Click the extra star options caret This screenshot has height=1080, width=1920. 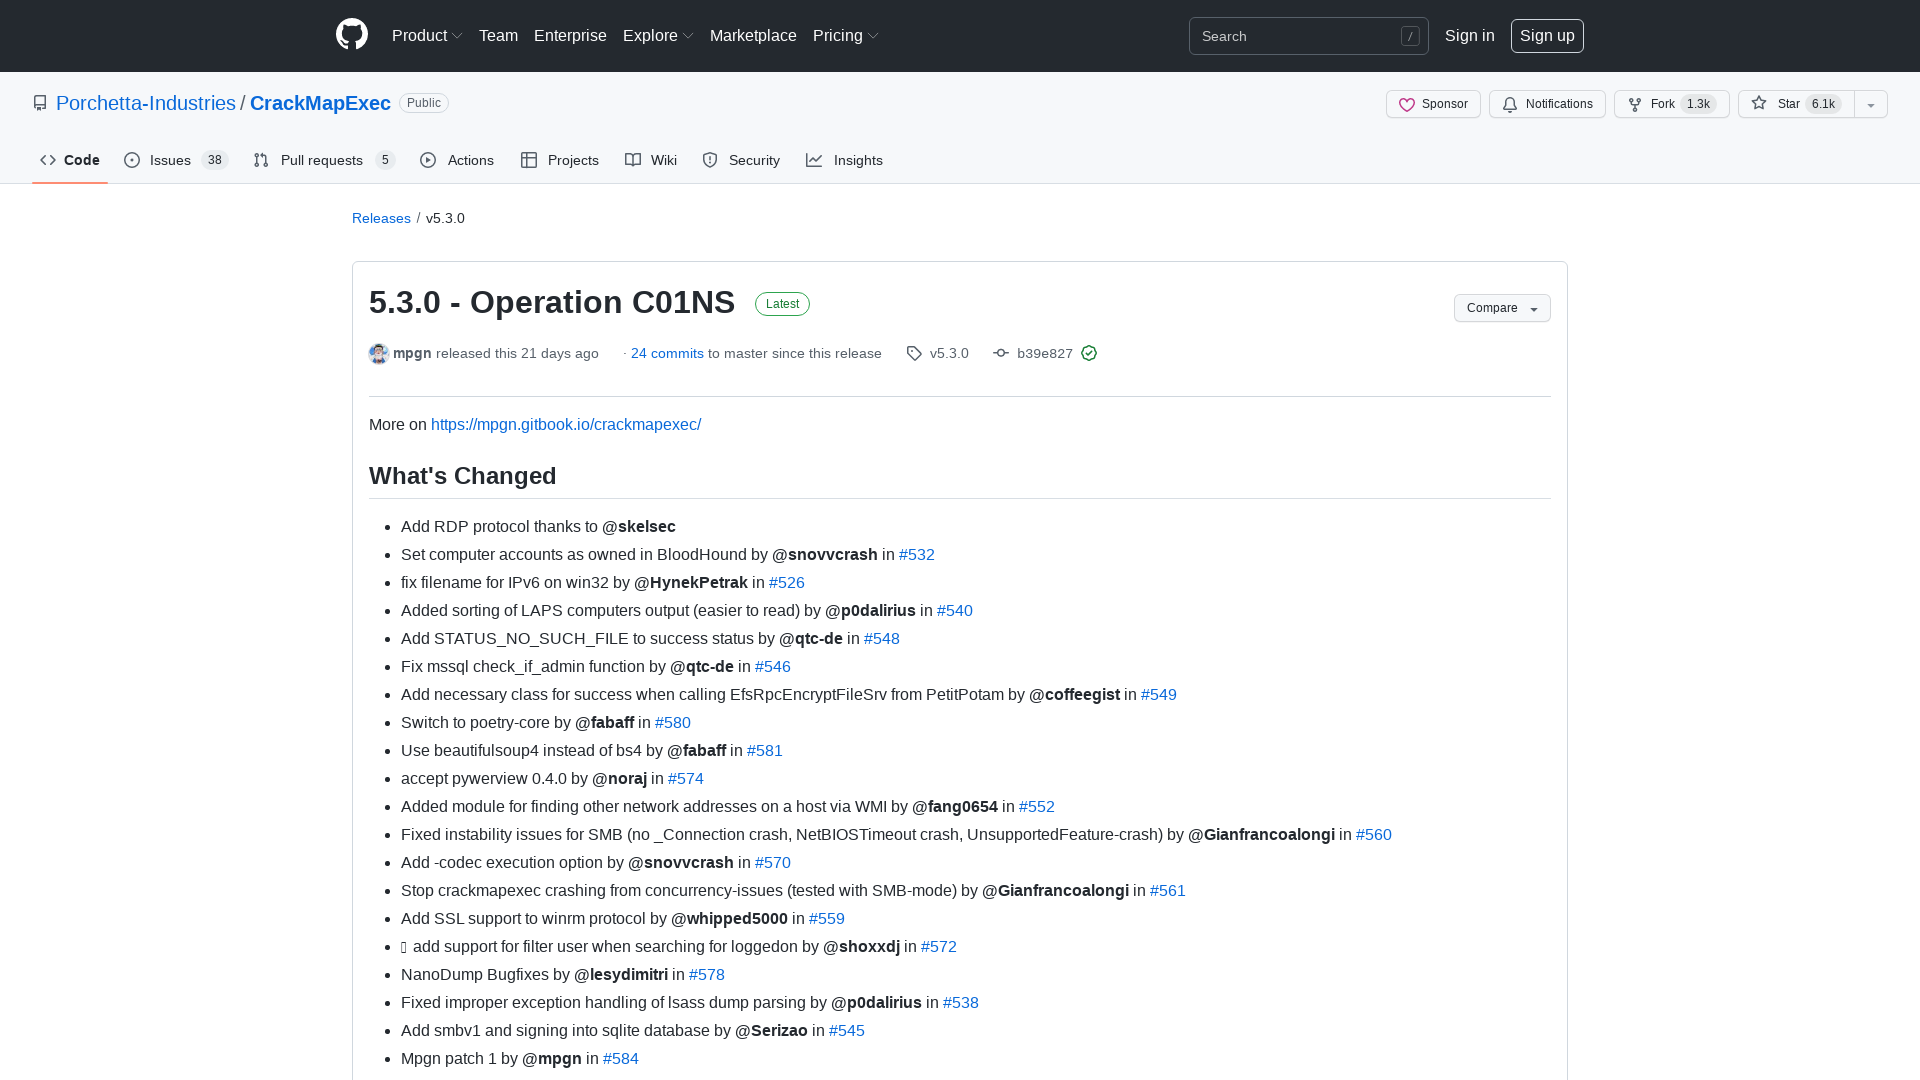click(x=1871, y=104)
